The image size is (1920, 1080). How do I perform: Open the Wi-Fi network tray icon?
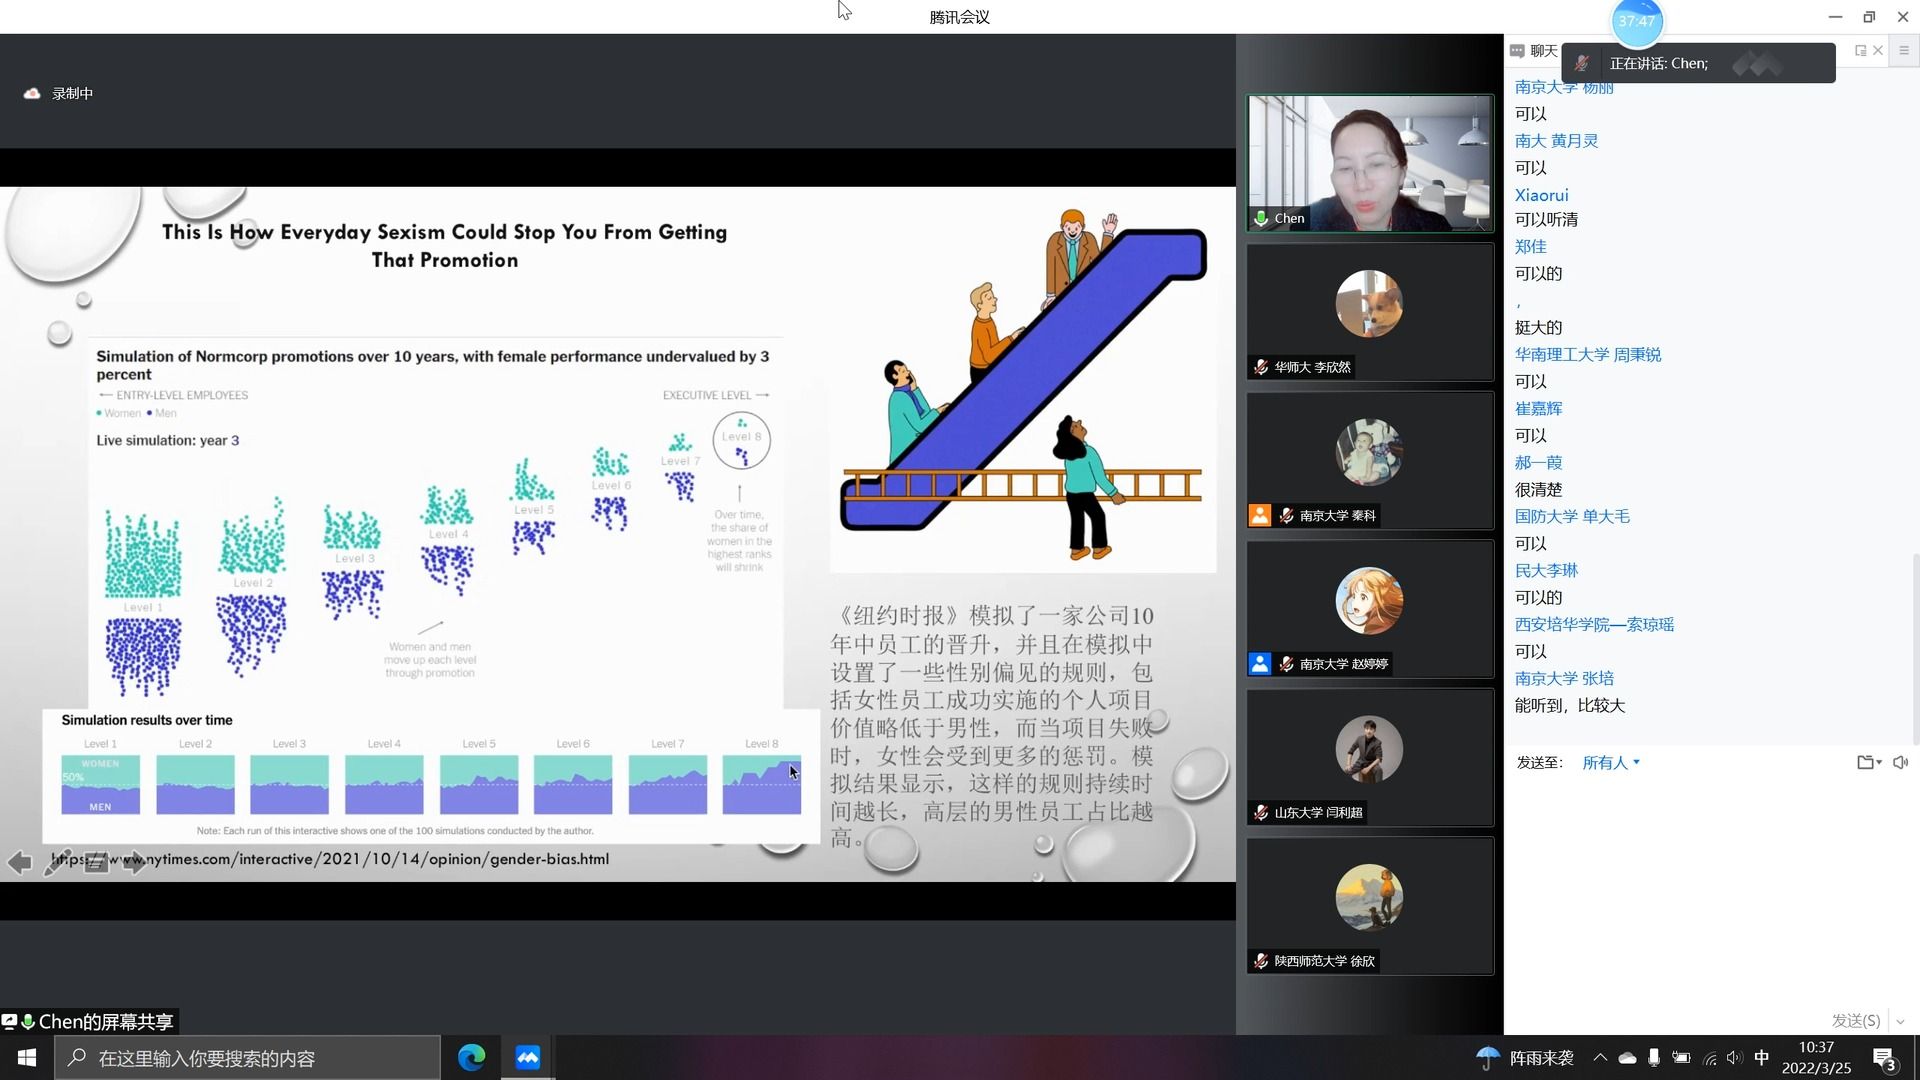1710,1058
